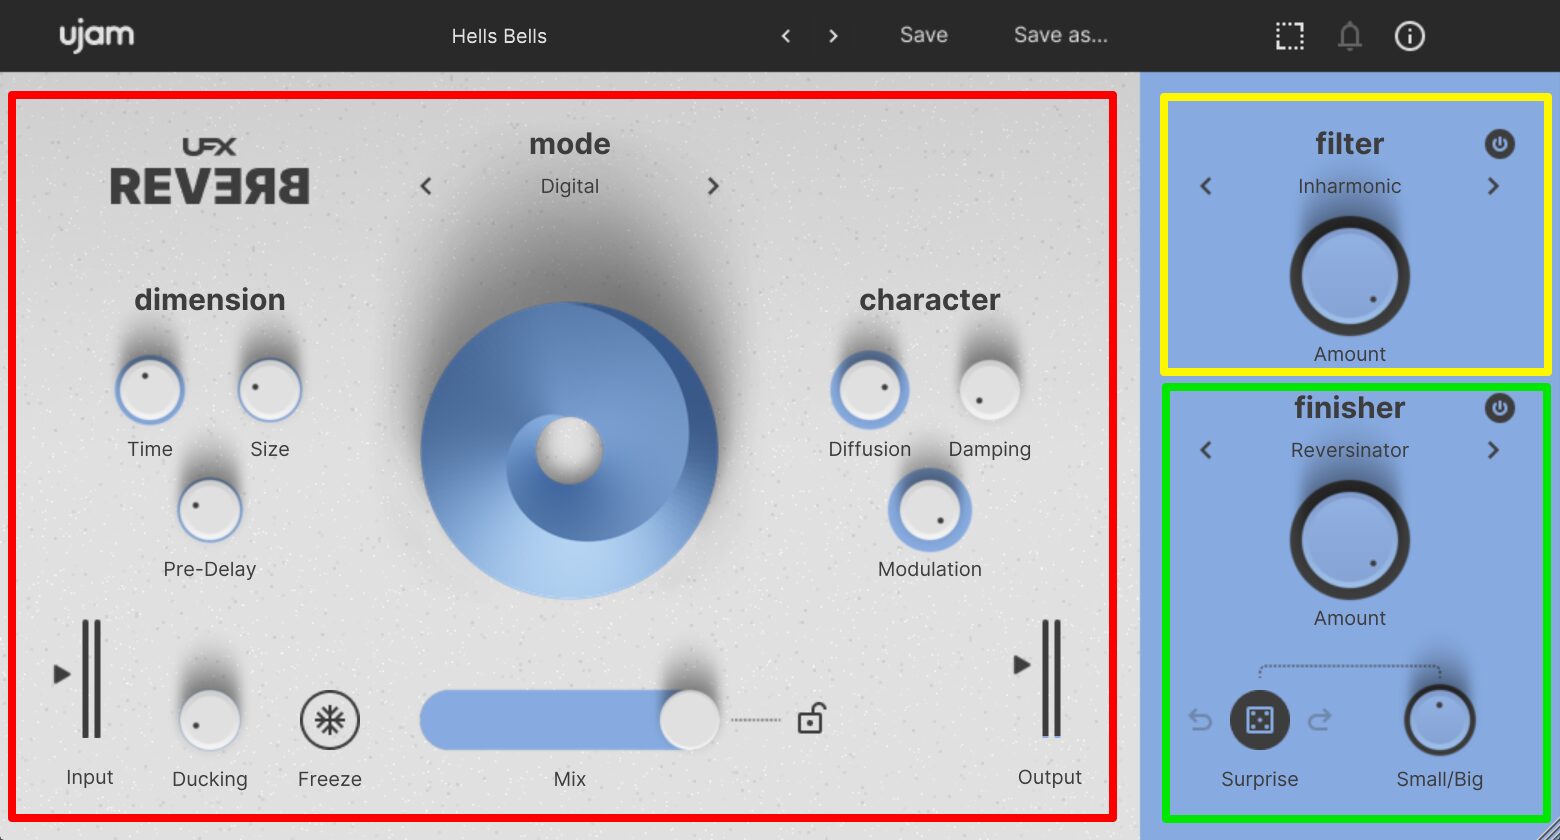Image resolution: width=1560 pixels, height=840 pixels.
Task: Click the Ducking knob
Action: pos(210,720)
